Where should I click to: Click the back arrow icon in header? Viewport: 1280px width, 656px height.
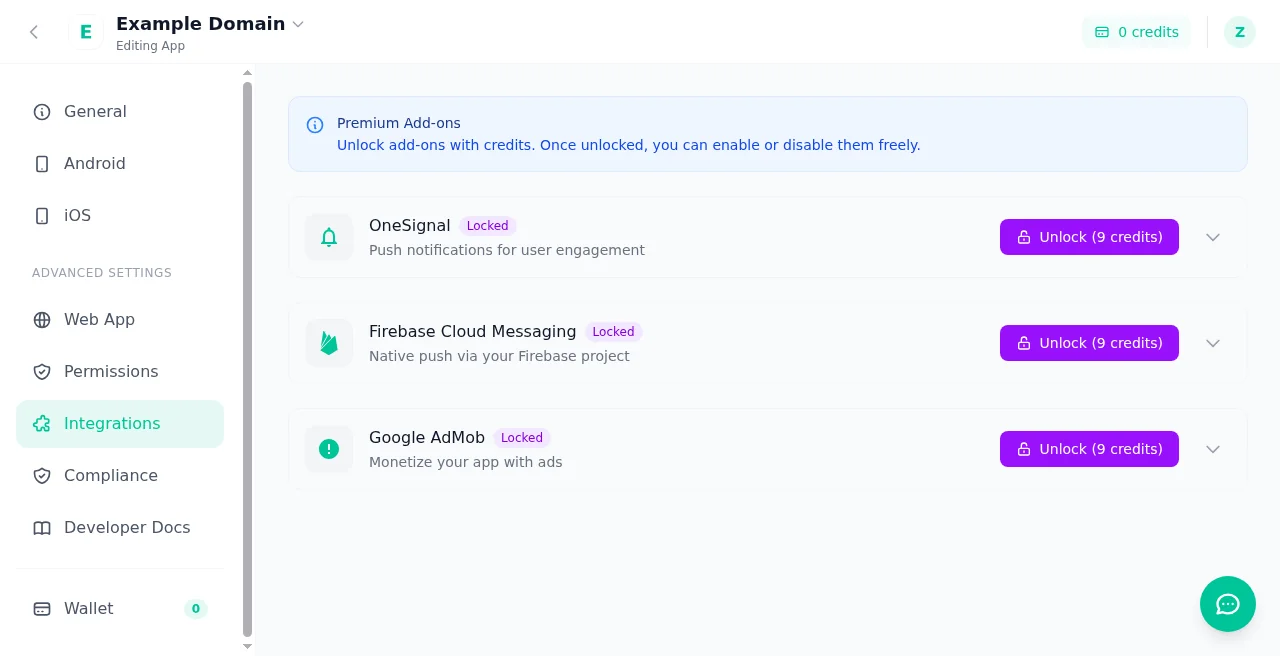click(34, 32)
